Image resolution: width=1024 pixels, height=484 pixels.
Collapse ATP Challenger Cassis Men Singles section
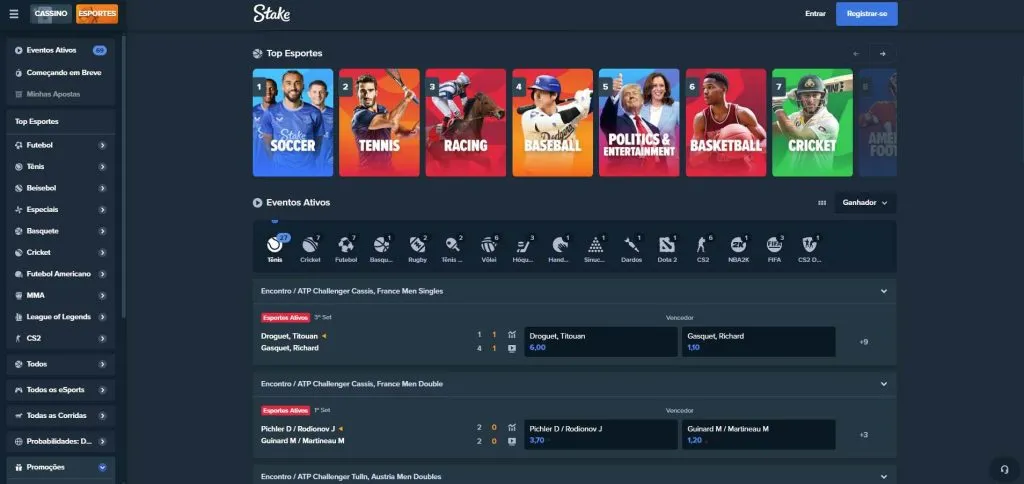pos(883,291)
